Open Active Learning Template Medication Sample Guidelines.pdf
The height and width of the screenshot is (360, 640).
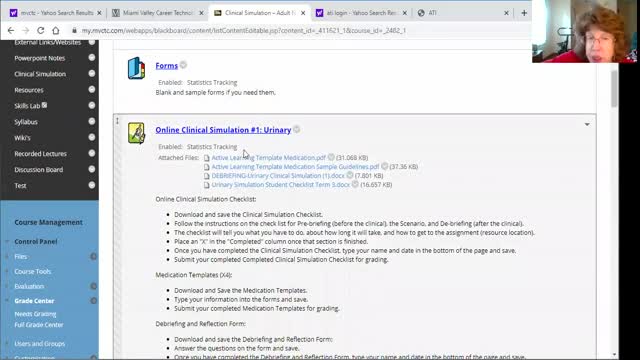[295, 167]
